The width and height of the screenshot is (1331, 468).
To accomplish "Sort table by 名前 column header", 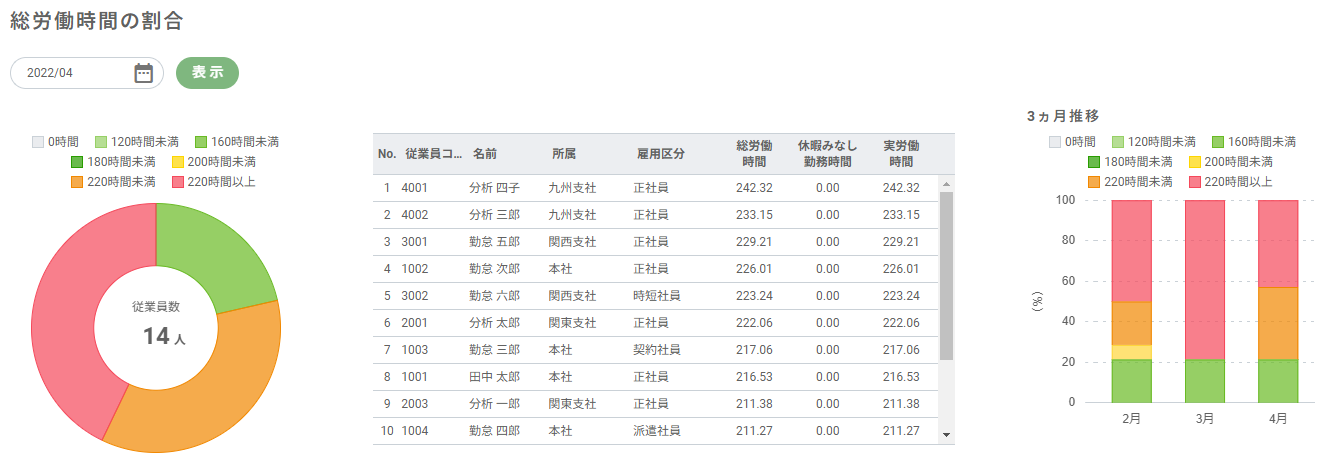I will (x=485, y=154).
